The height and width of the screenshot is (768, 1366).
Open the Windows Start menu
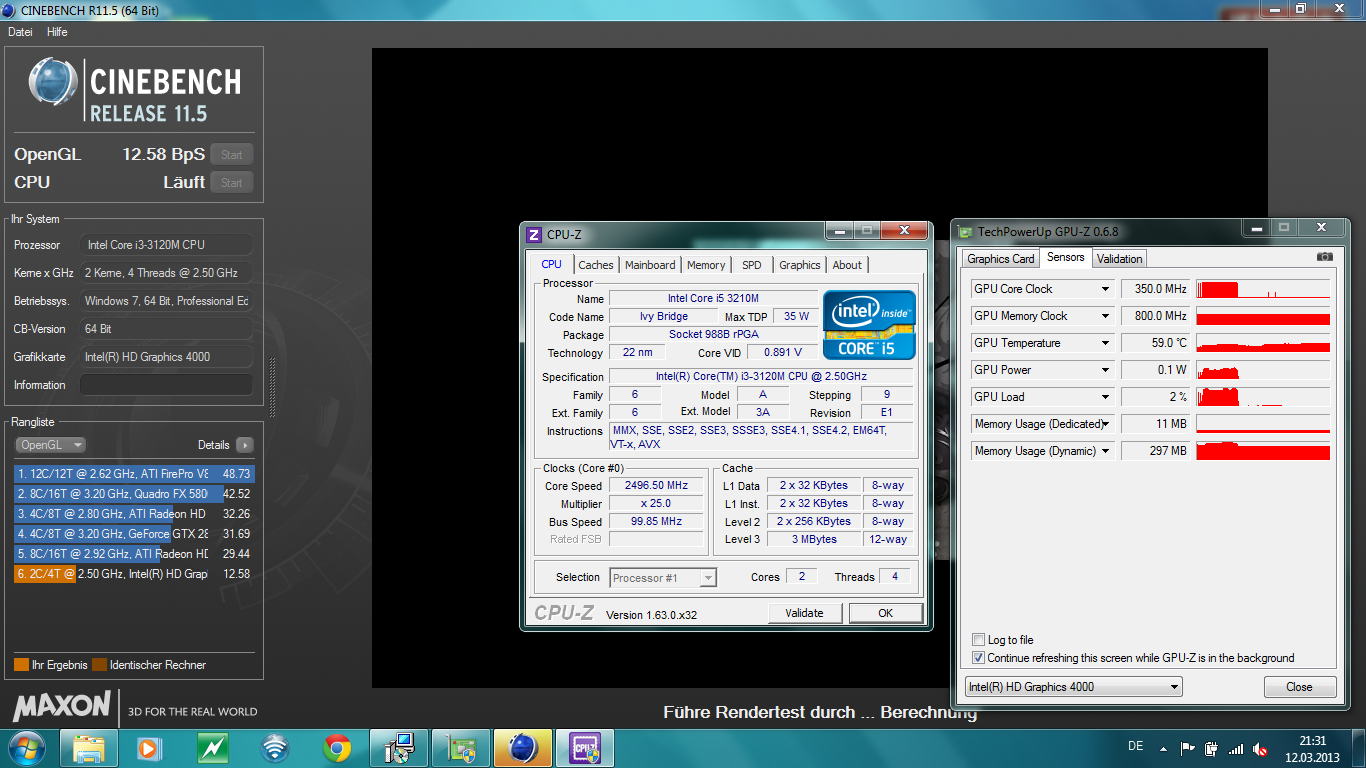pyautogui.click(x=25, y=747)
